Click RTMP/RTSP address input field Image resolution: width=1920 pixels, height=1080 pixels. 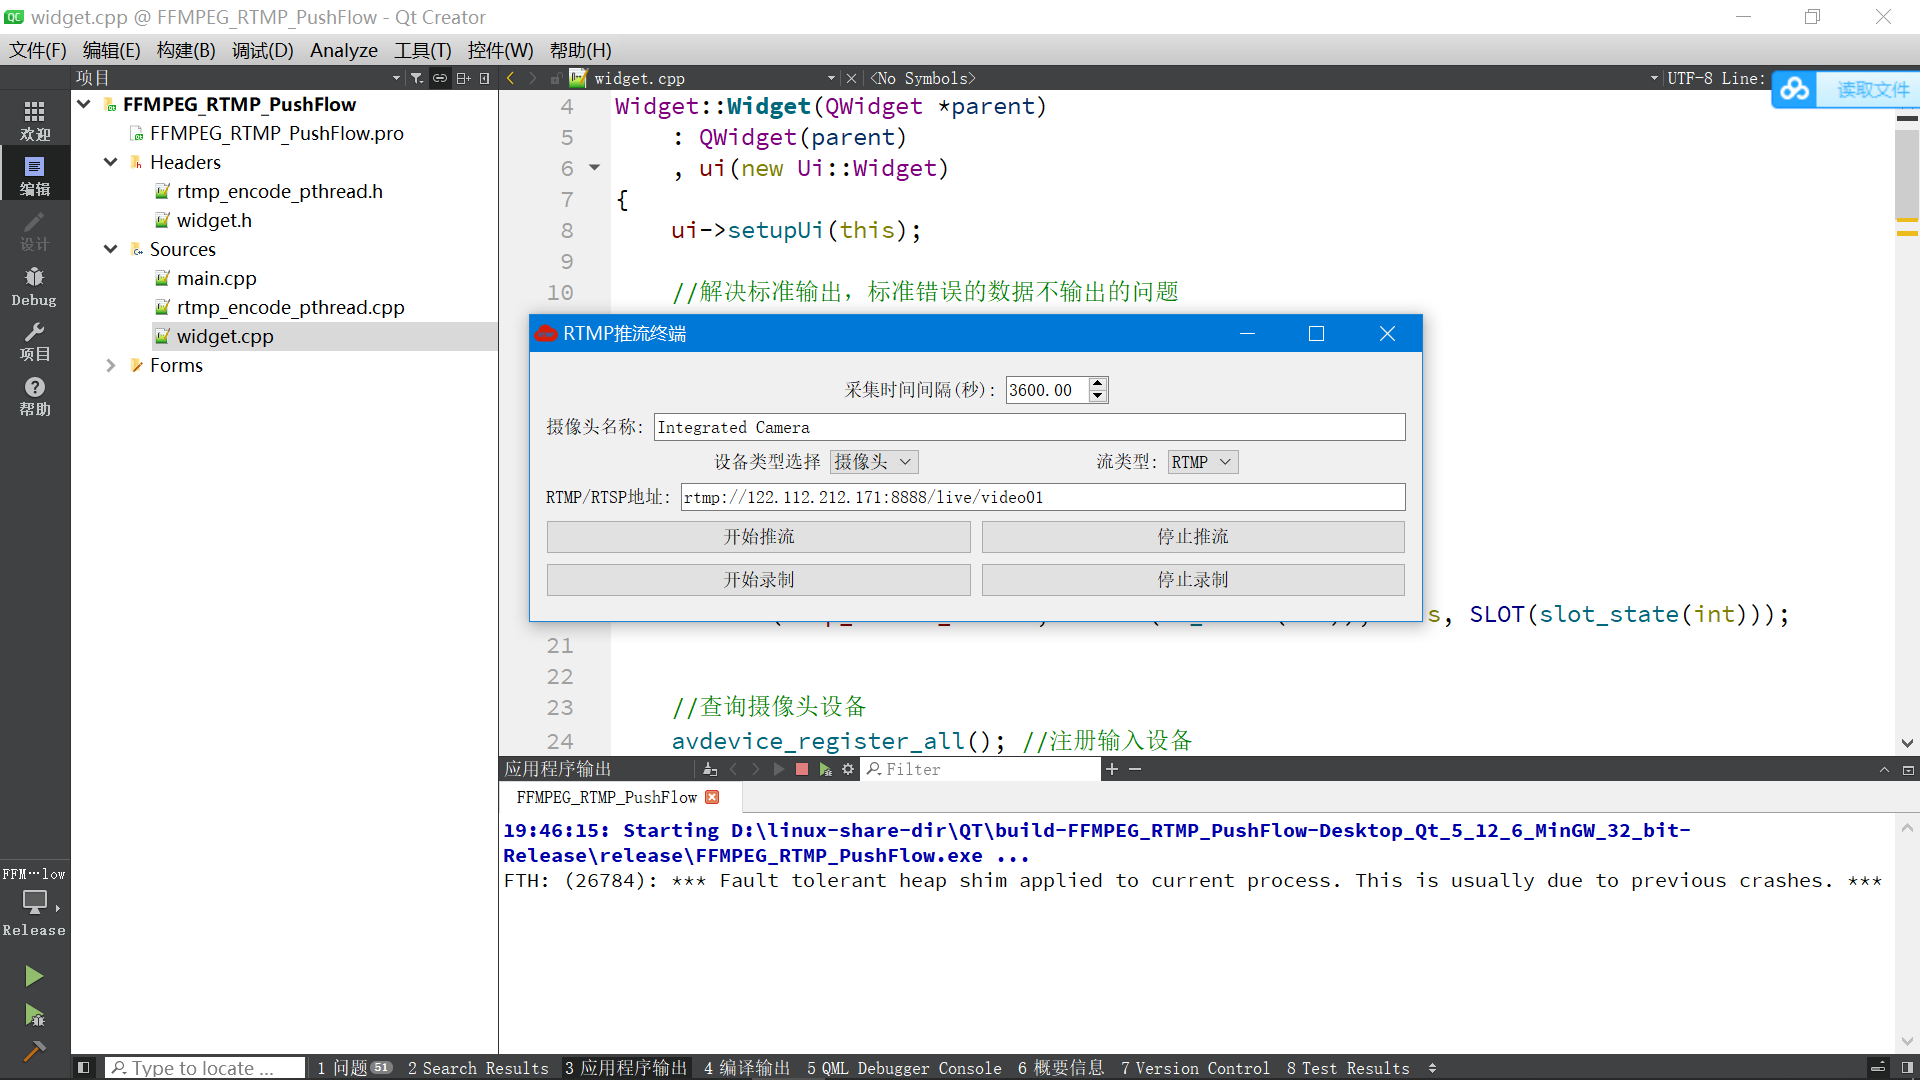1040,496
